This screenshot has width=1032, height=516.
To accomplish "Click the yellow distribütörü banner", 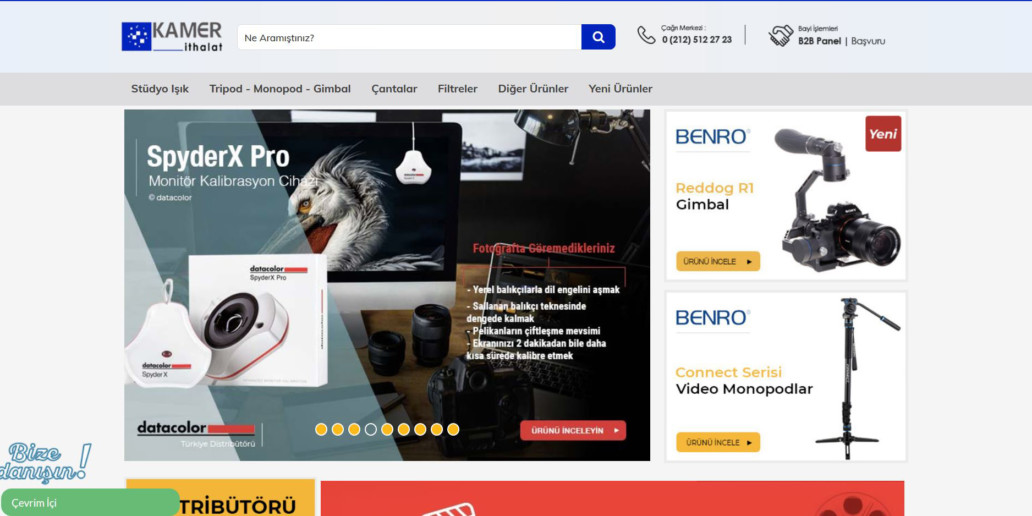I will (x=220, y=498).
